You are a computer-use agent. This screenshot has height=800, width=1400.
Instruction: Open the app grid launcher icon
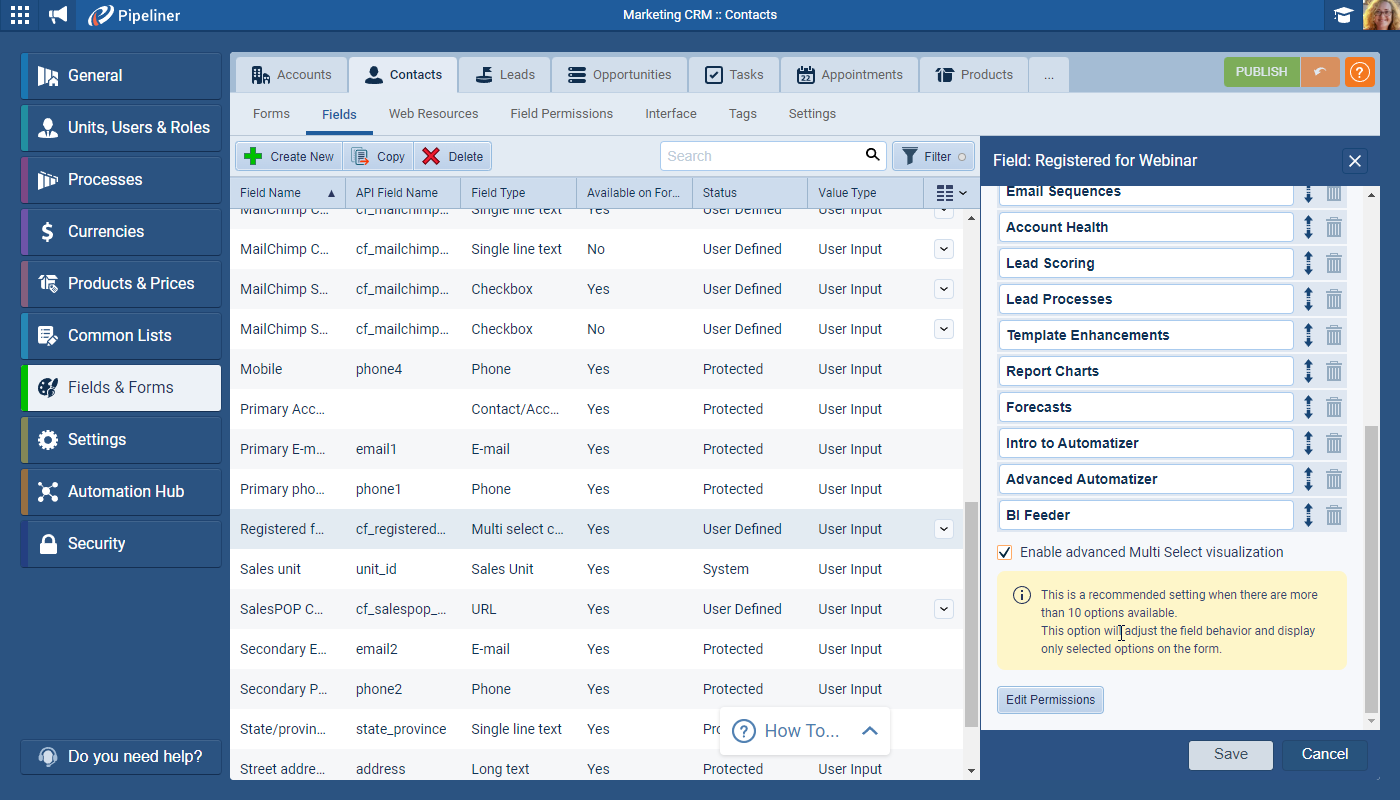pyautogui.click(x=20, y=15)
